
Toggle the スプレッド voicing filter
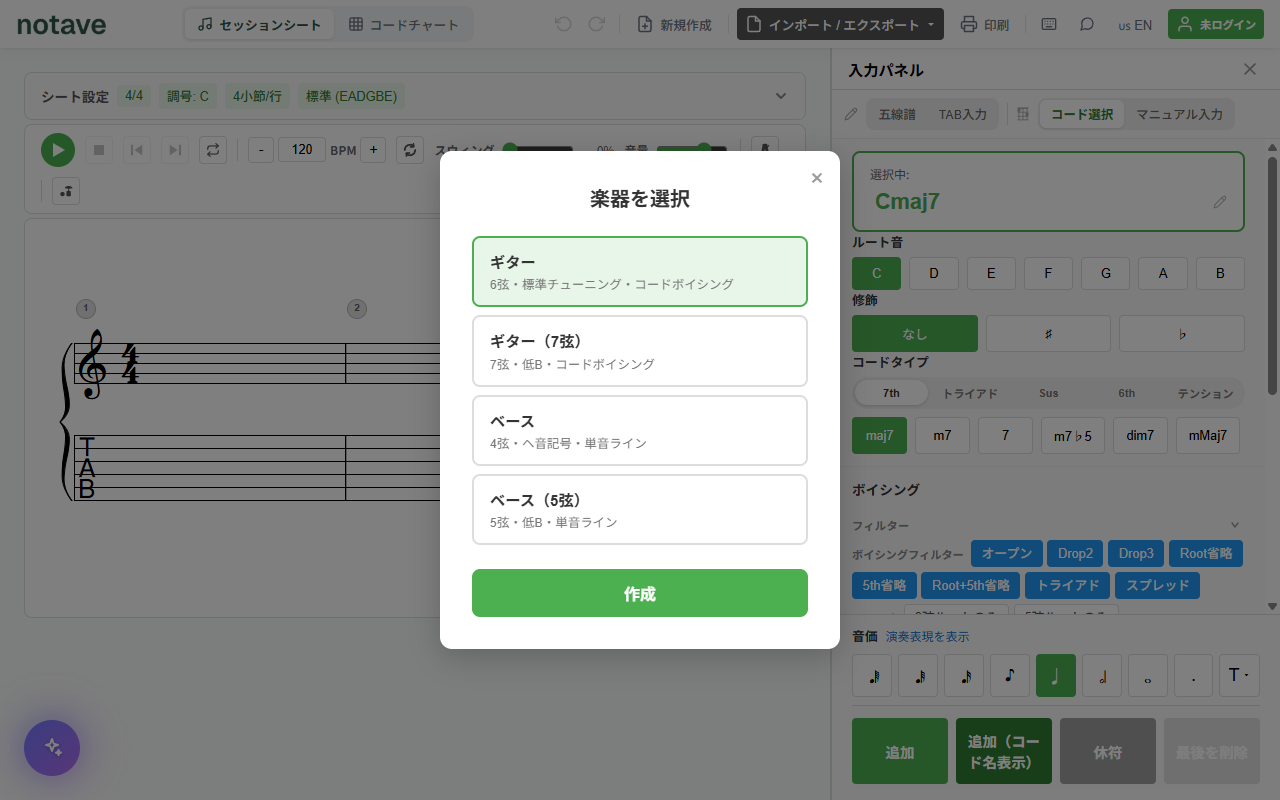[x=1158, y=585]
